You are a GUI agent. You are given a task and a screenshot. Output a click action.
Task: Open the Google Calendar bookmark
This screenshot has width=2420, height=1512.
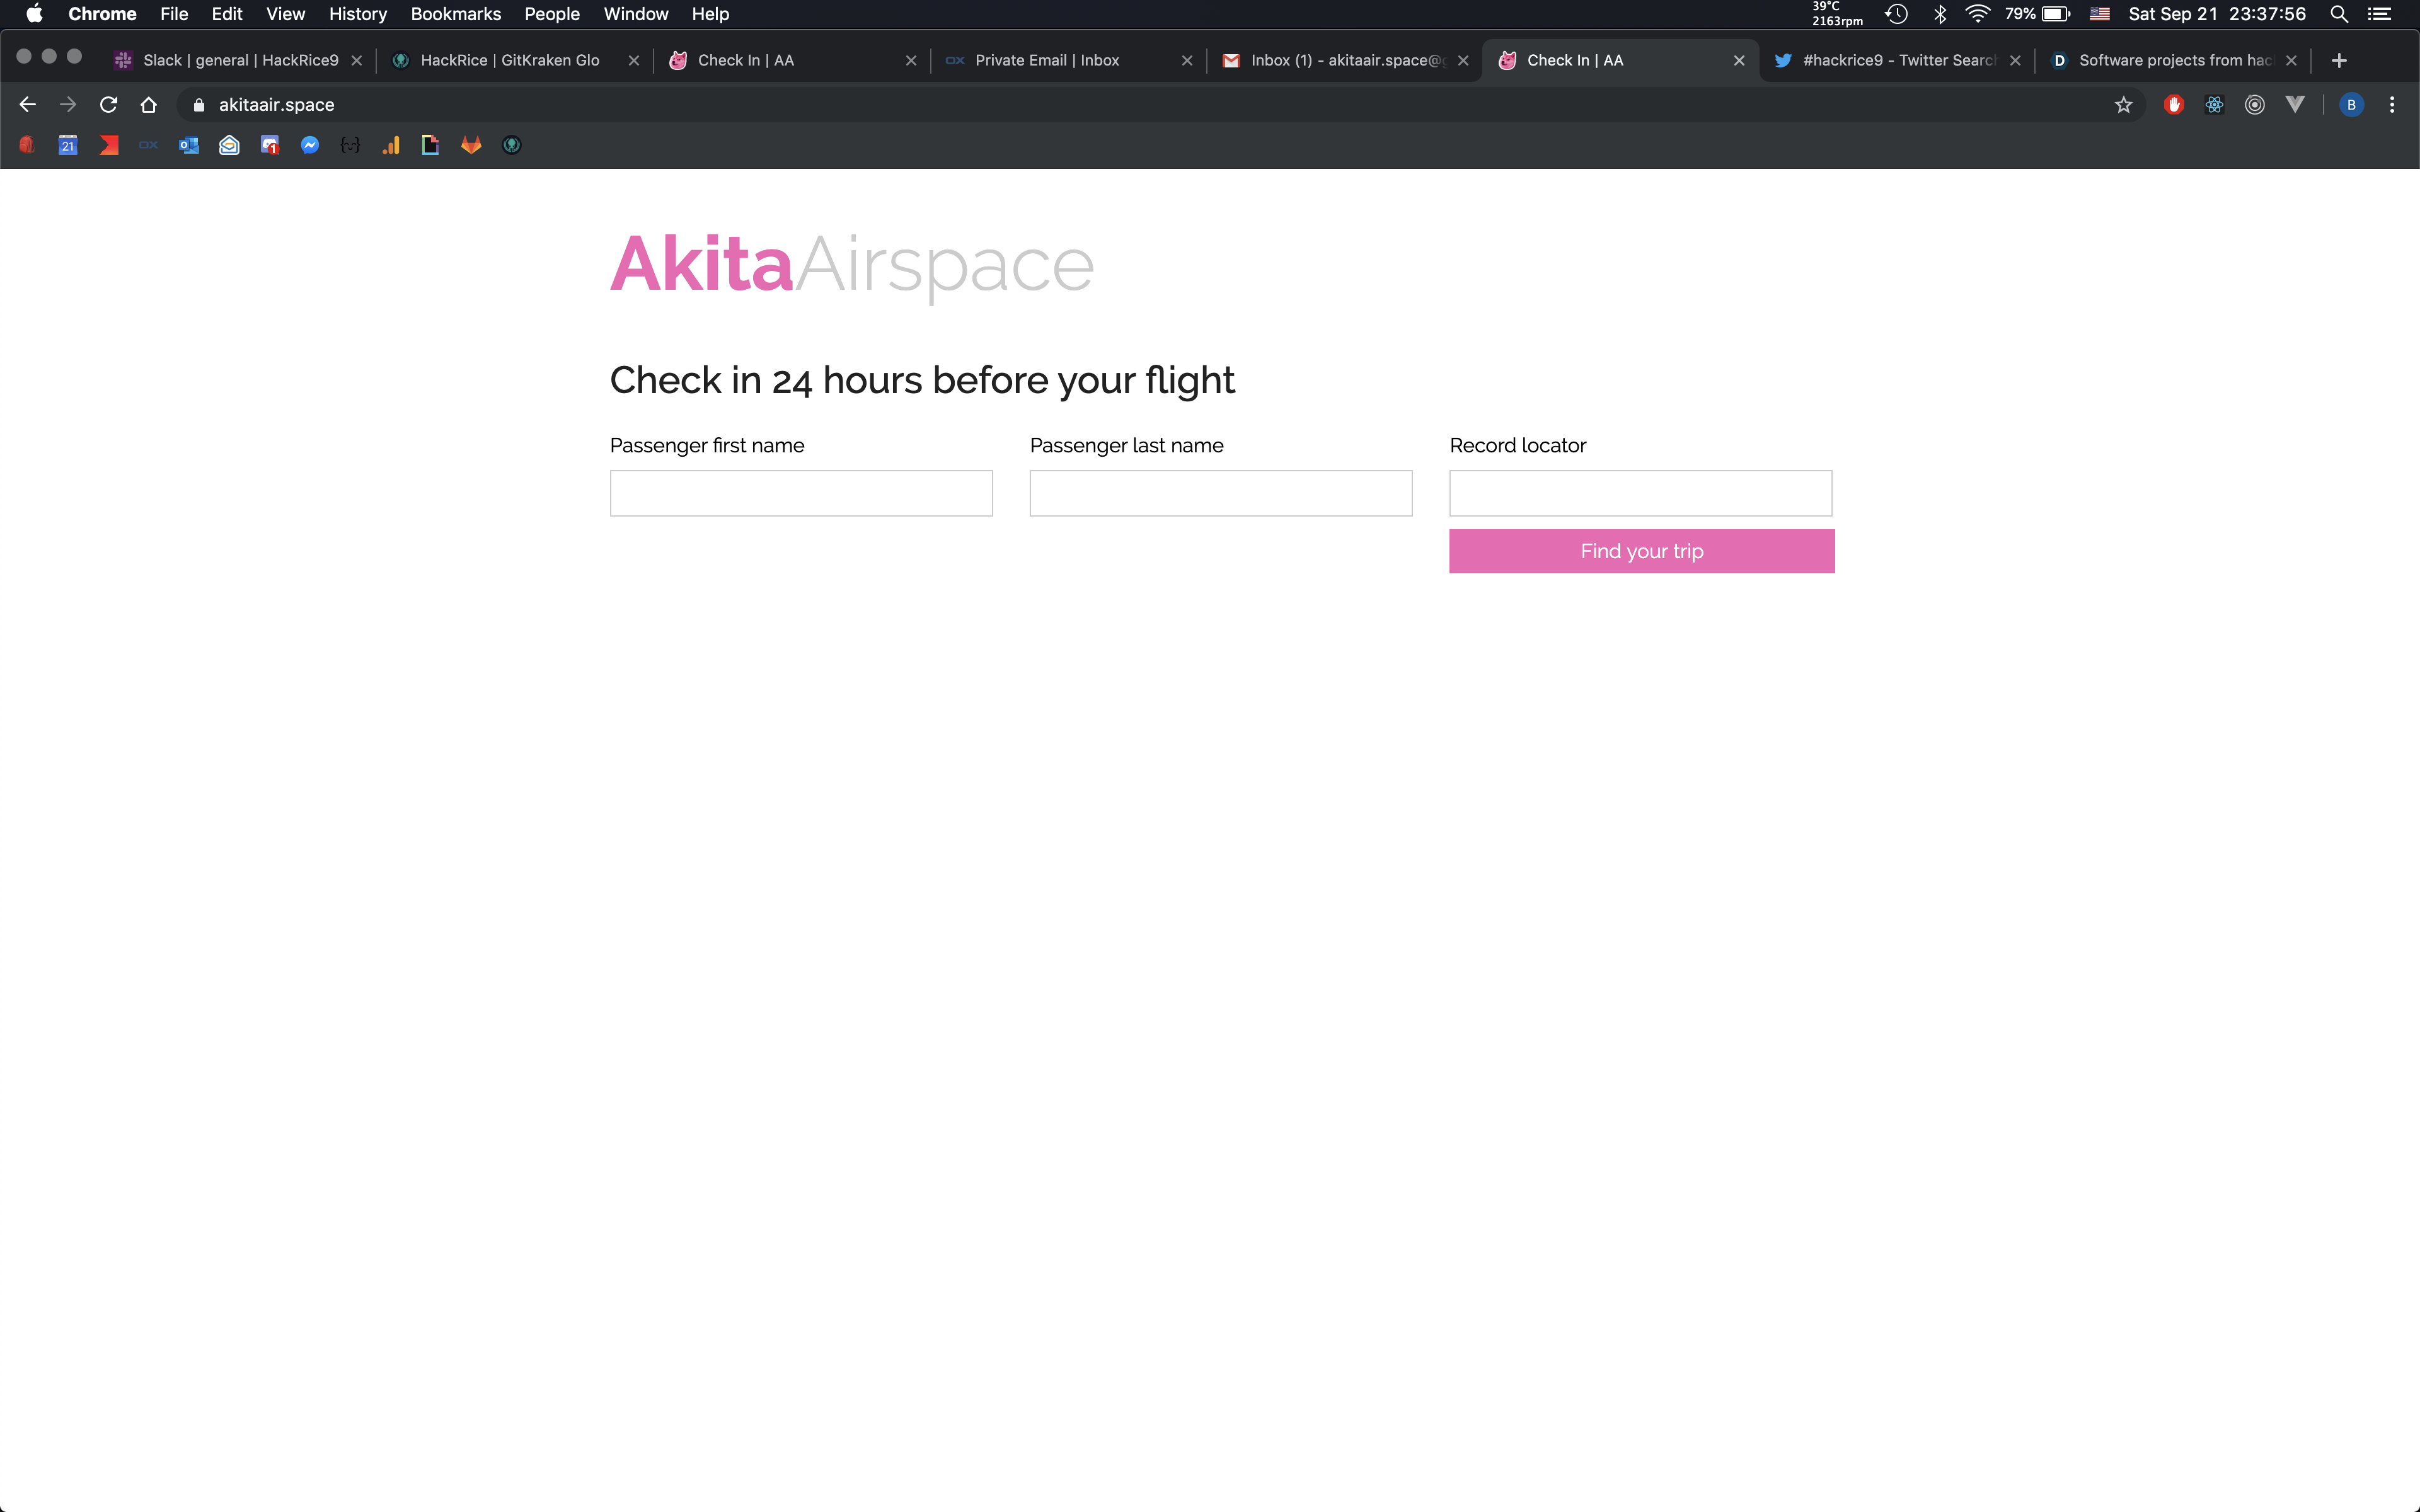68,146
